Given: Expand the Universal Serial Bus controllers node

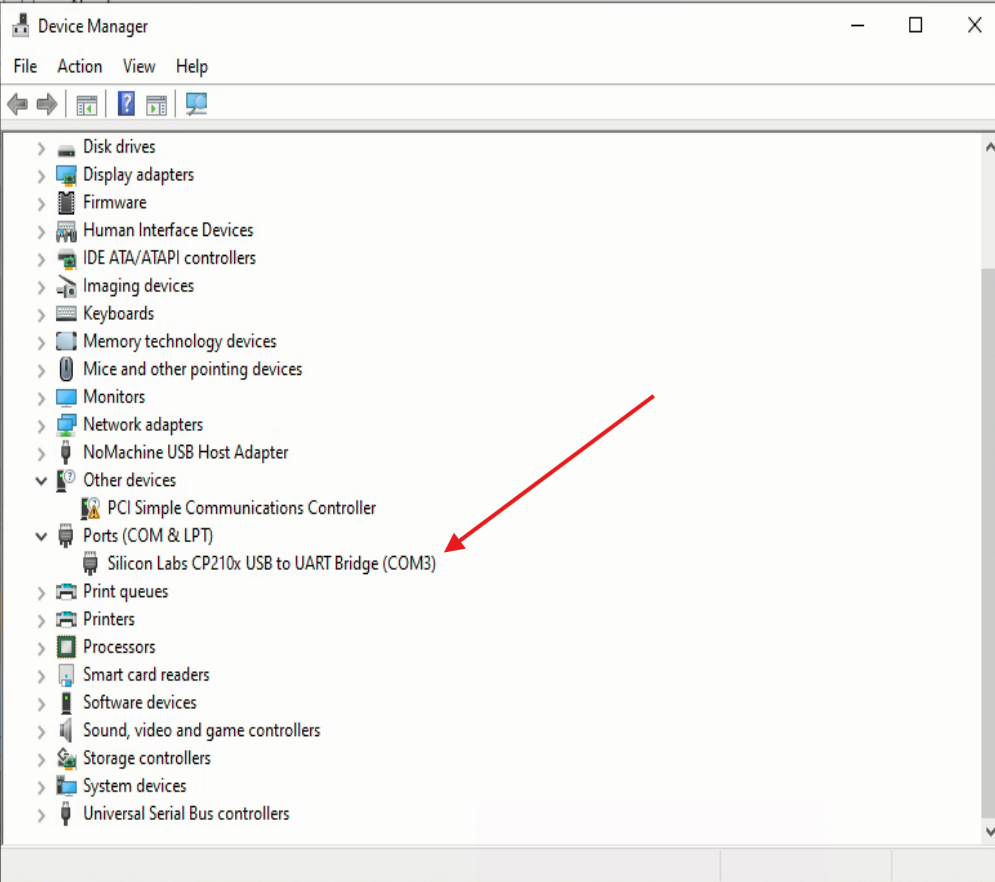Looking at the screenshot, I should click(x=41, y=815).
